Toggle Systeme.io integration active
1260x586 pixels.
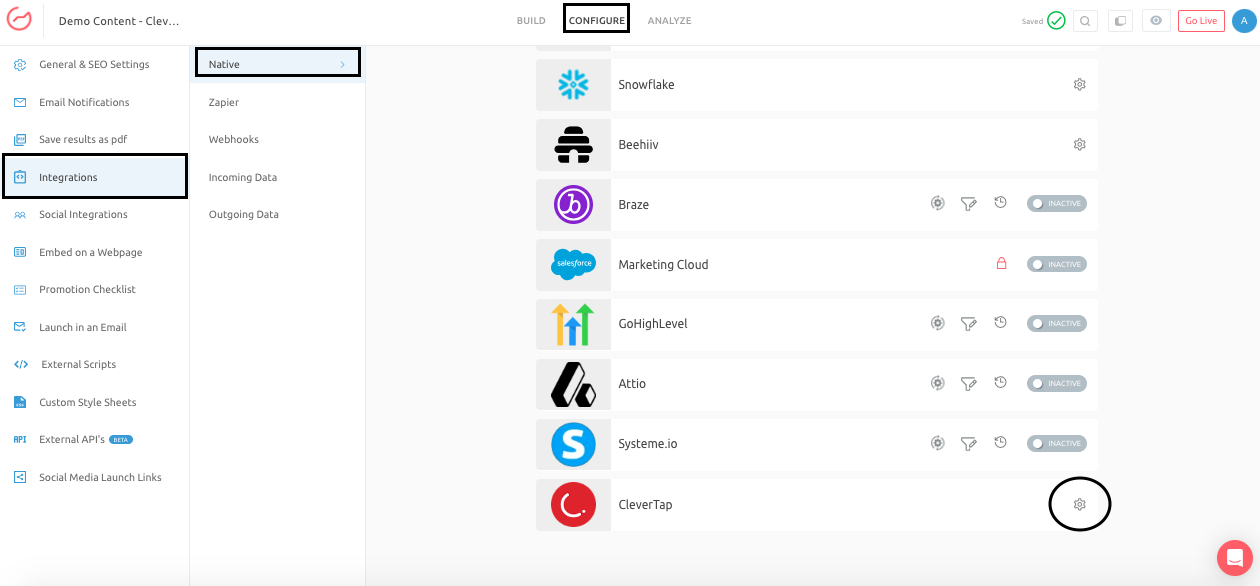tap(1056, 444)
